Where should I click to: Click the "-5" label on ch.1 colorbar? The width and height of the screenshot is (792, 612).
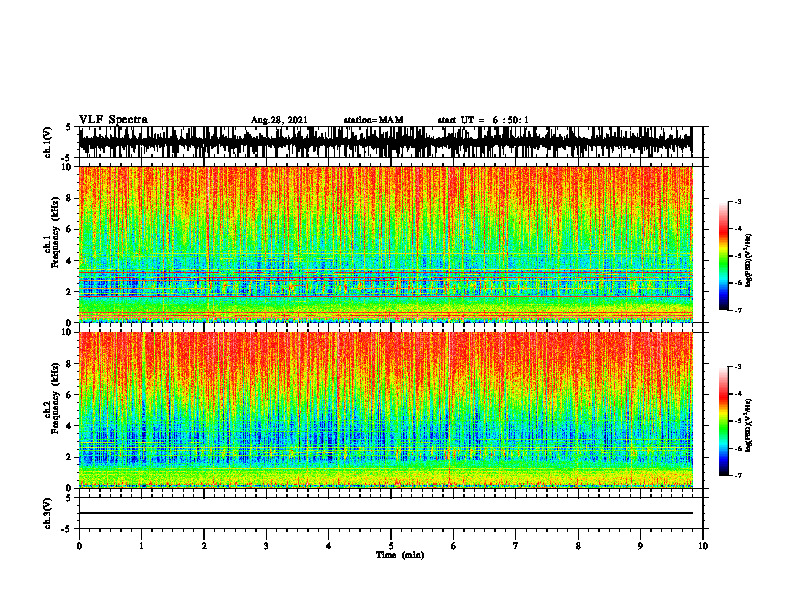738,256
